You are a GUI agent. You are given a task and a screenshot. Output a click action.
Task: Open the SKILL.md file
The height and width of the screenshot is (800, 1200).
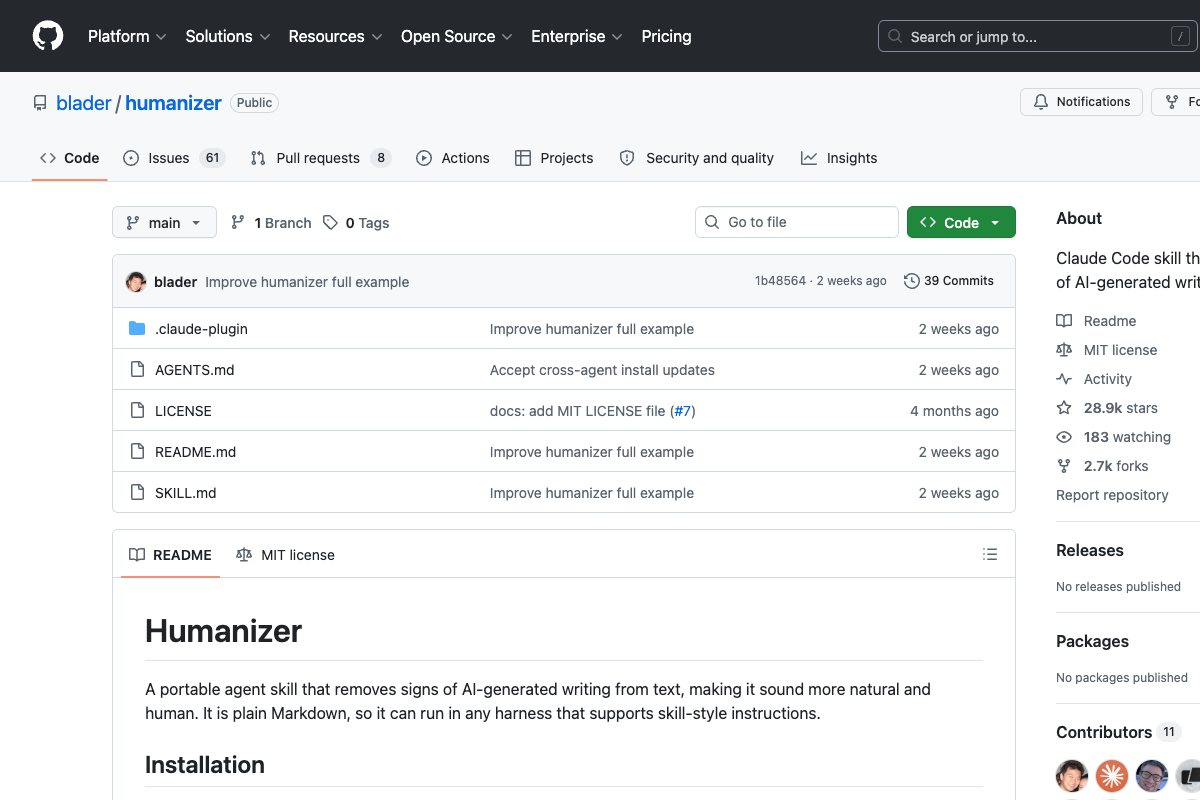(186, 493)
